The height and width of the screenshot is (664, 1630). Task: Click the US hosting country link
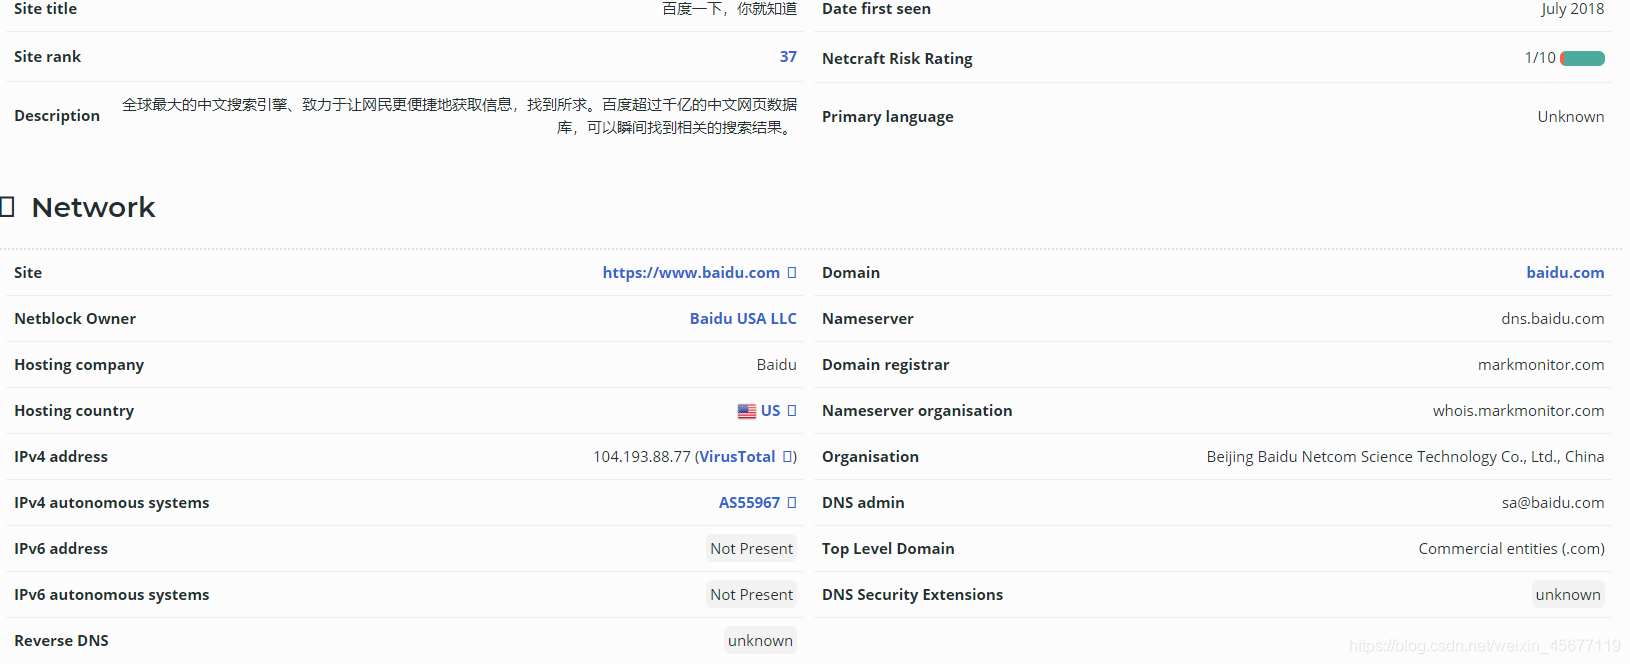pos(770,411)
